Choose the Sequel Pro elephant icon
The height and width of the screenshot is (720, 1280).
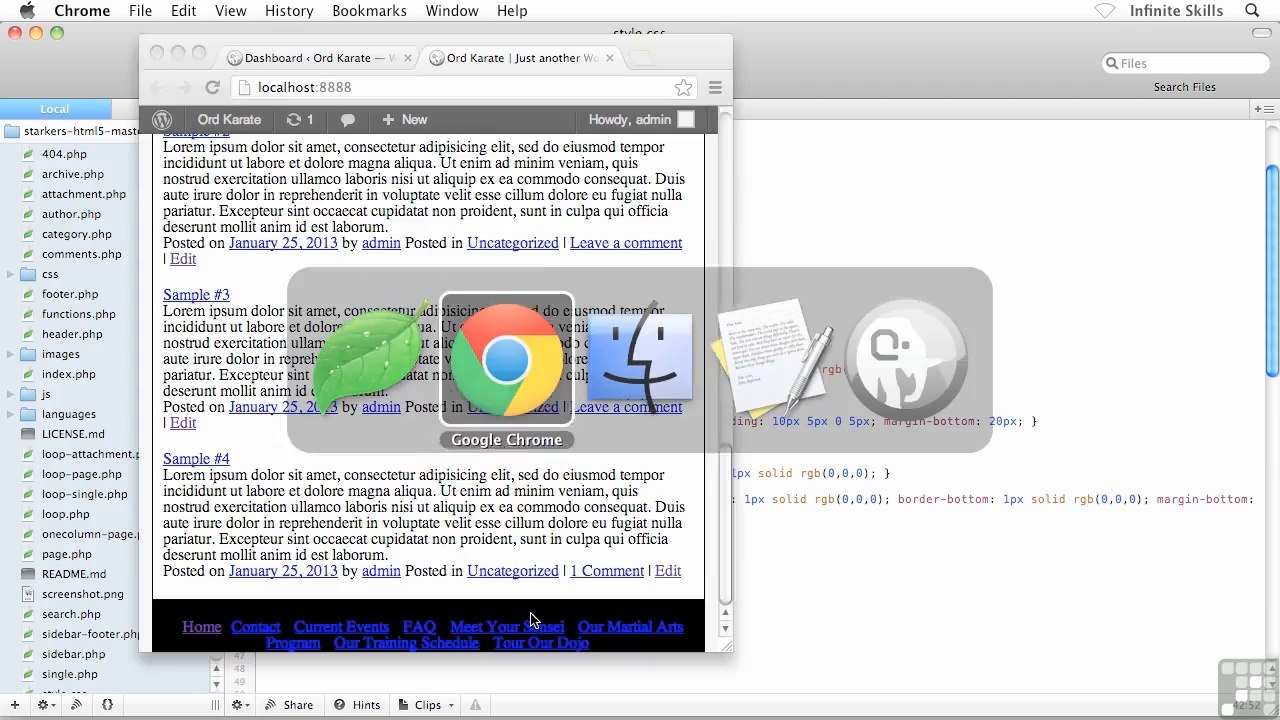point(906,359)
